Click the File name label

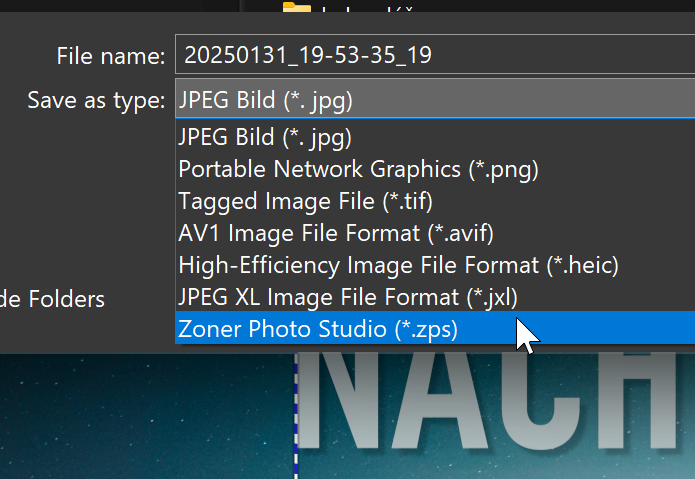click(111, 56)
